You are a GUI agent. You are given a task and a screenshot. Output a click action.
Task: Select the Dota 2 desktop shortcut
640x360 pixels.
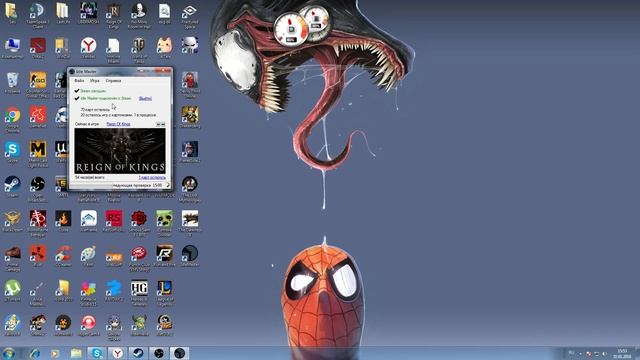click(x=38, y=48)
